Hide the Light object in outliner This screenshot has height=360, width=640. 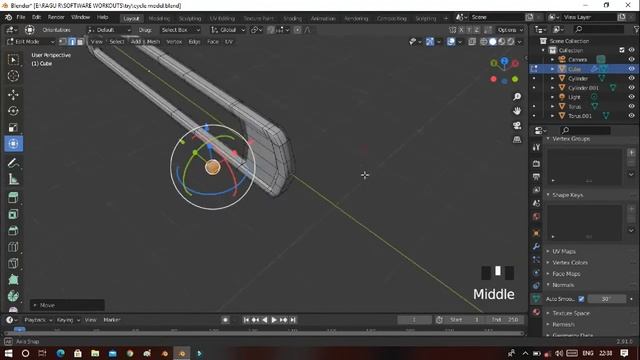[x=631, y=97]
